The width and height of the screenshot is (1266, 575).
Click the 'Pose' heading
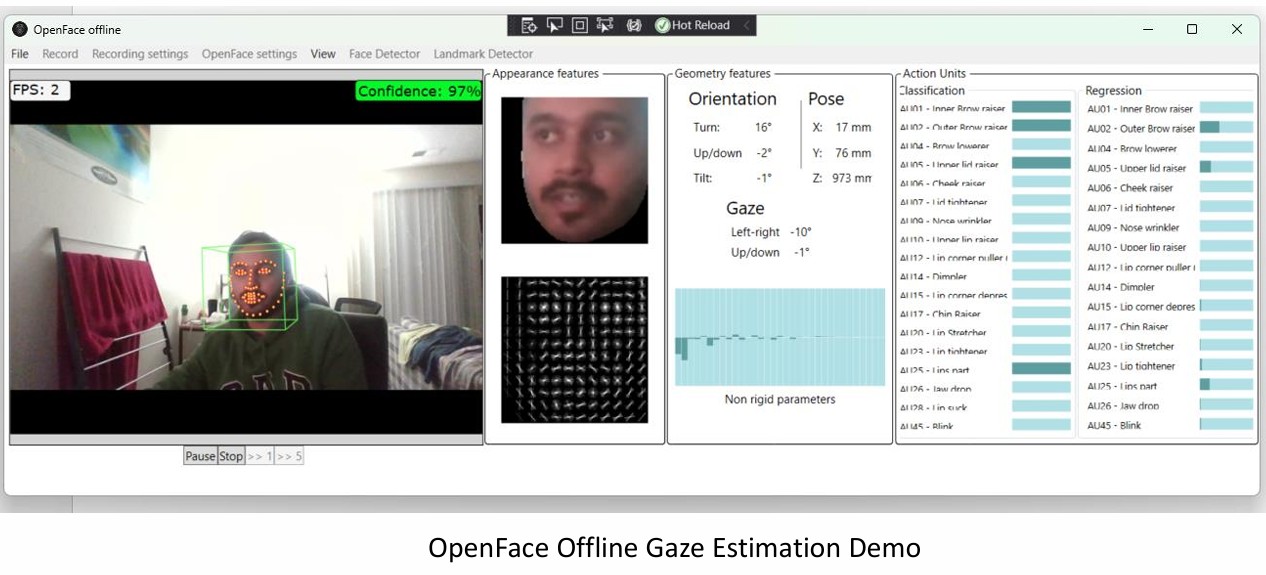(x=826, y=99)
